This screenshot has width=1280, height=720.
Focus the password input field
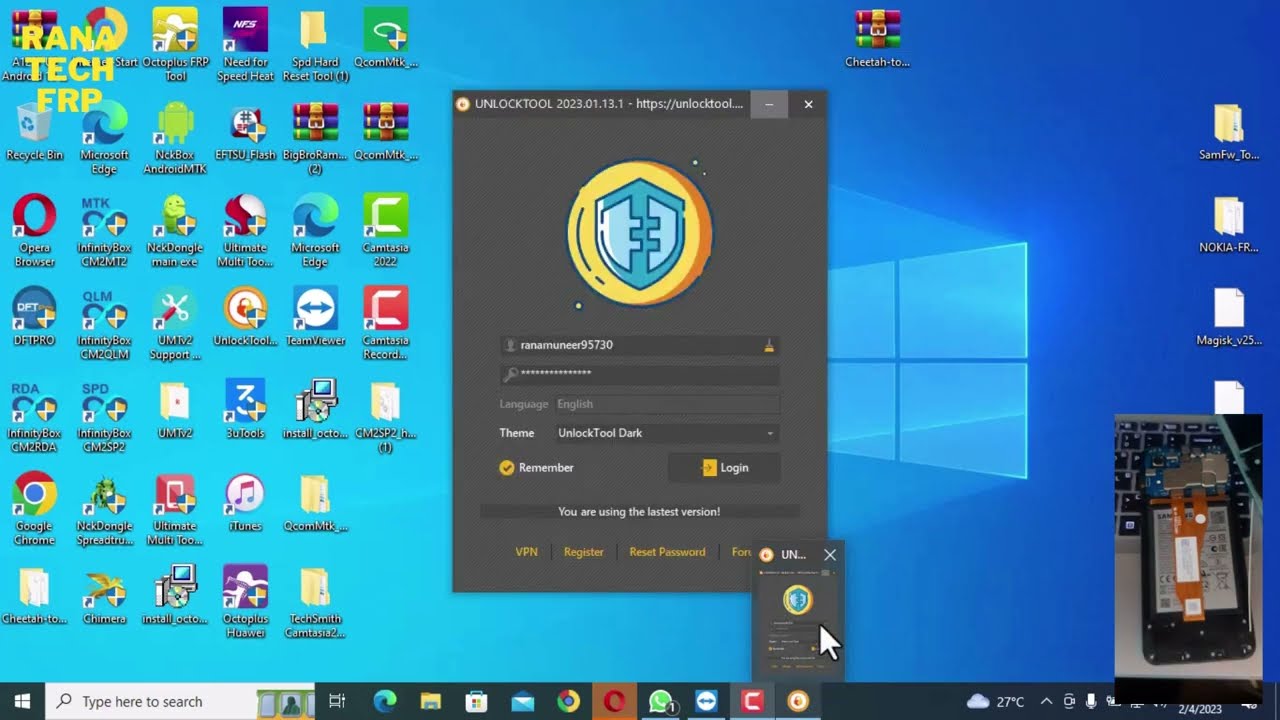pyautogui.click(x=640, y=374)
